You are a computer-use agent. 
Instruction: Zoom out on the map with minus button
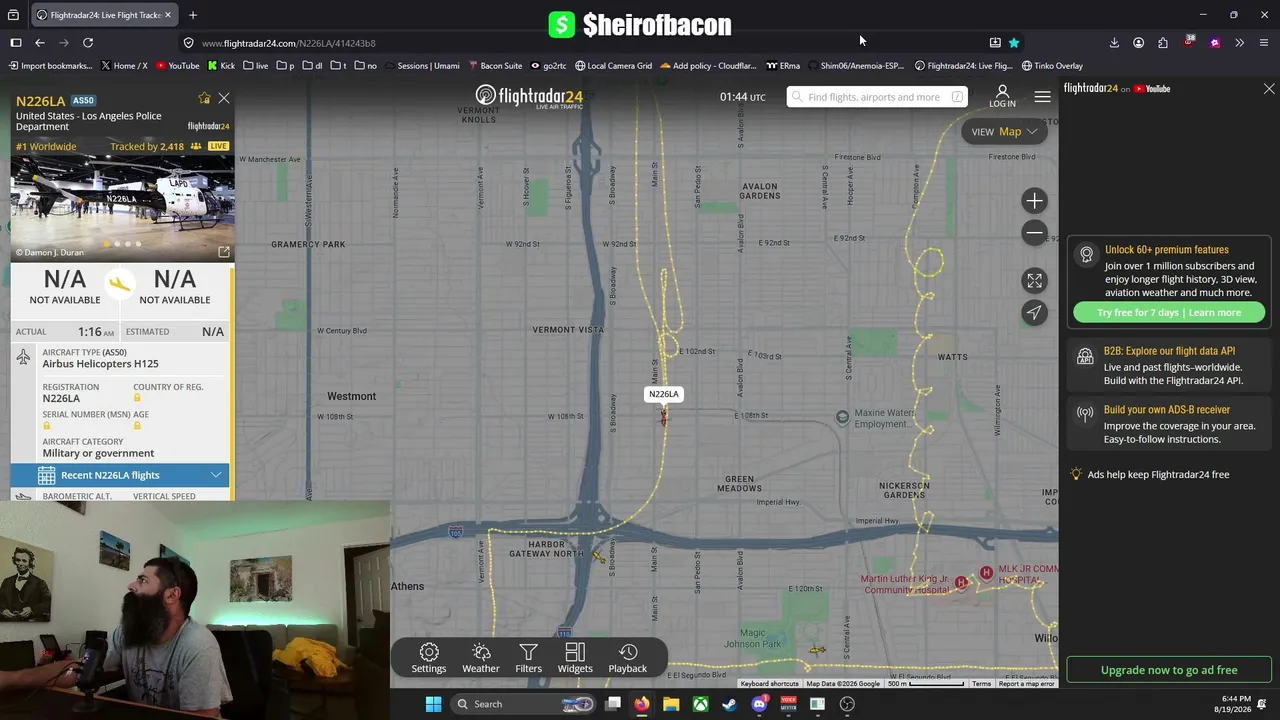(x=1034, y=233)
